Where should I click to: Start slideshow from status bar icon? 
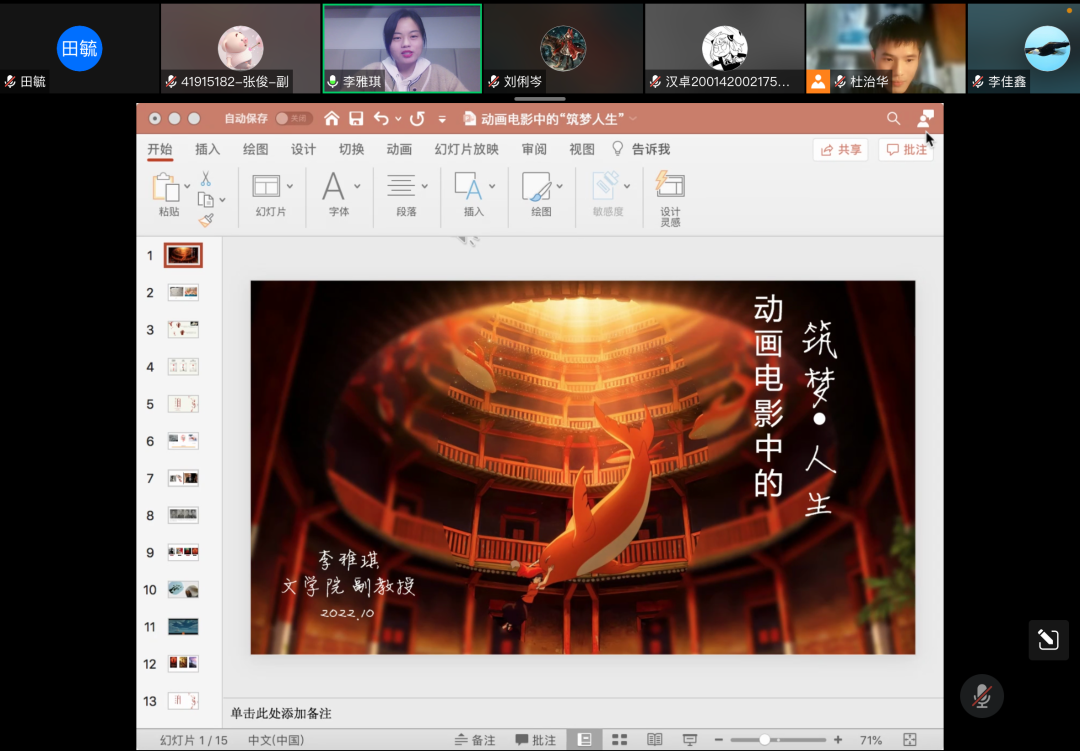(689, 740)
